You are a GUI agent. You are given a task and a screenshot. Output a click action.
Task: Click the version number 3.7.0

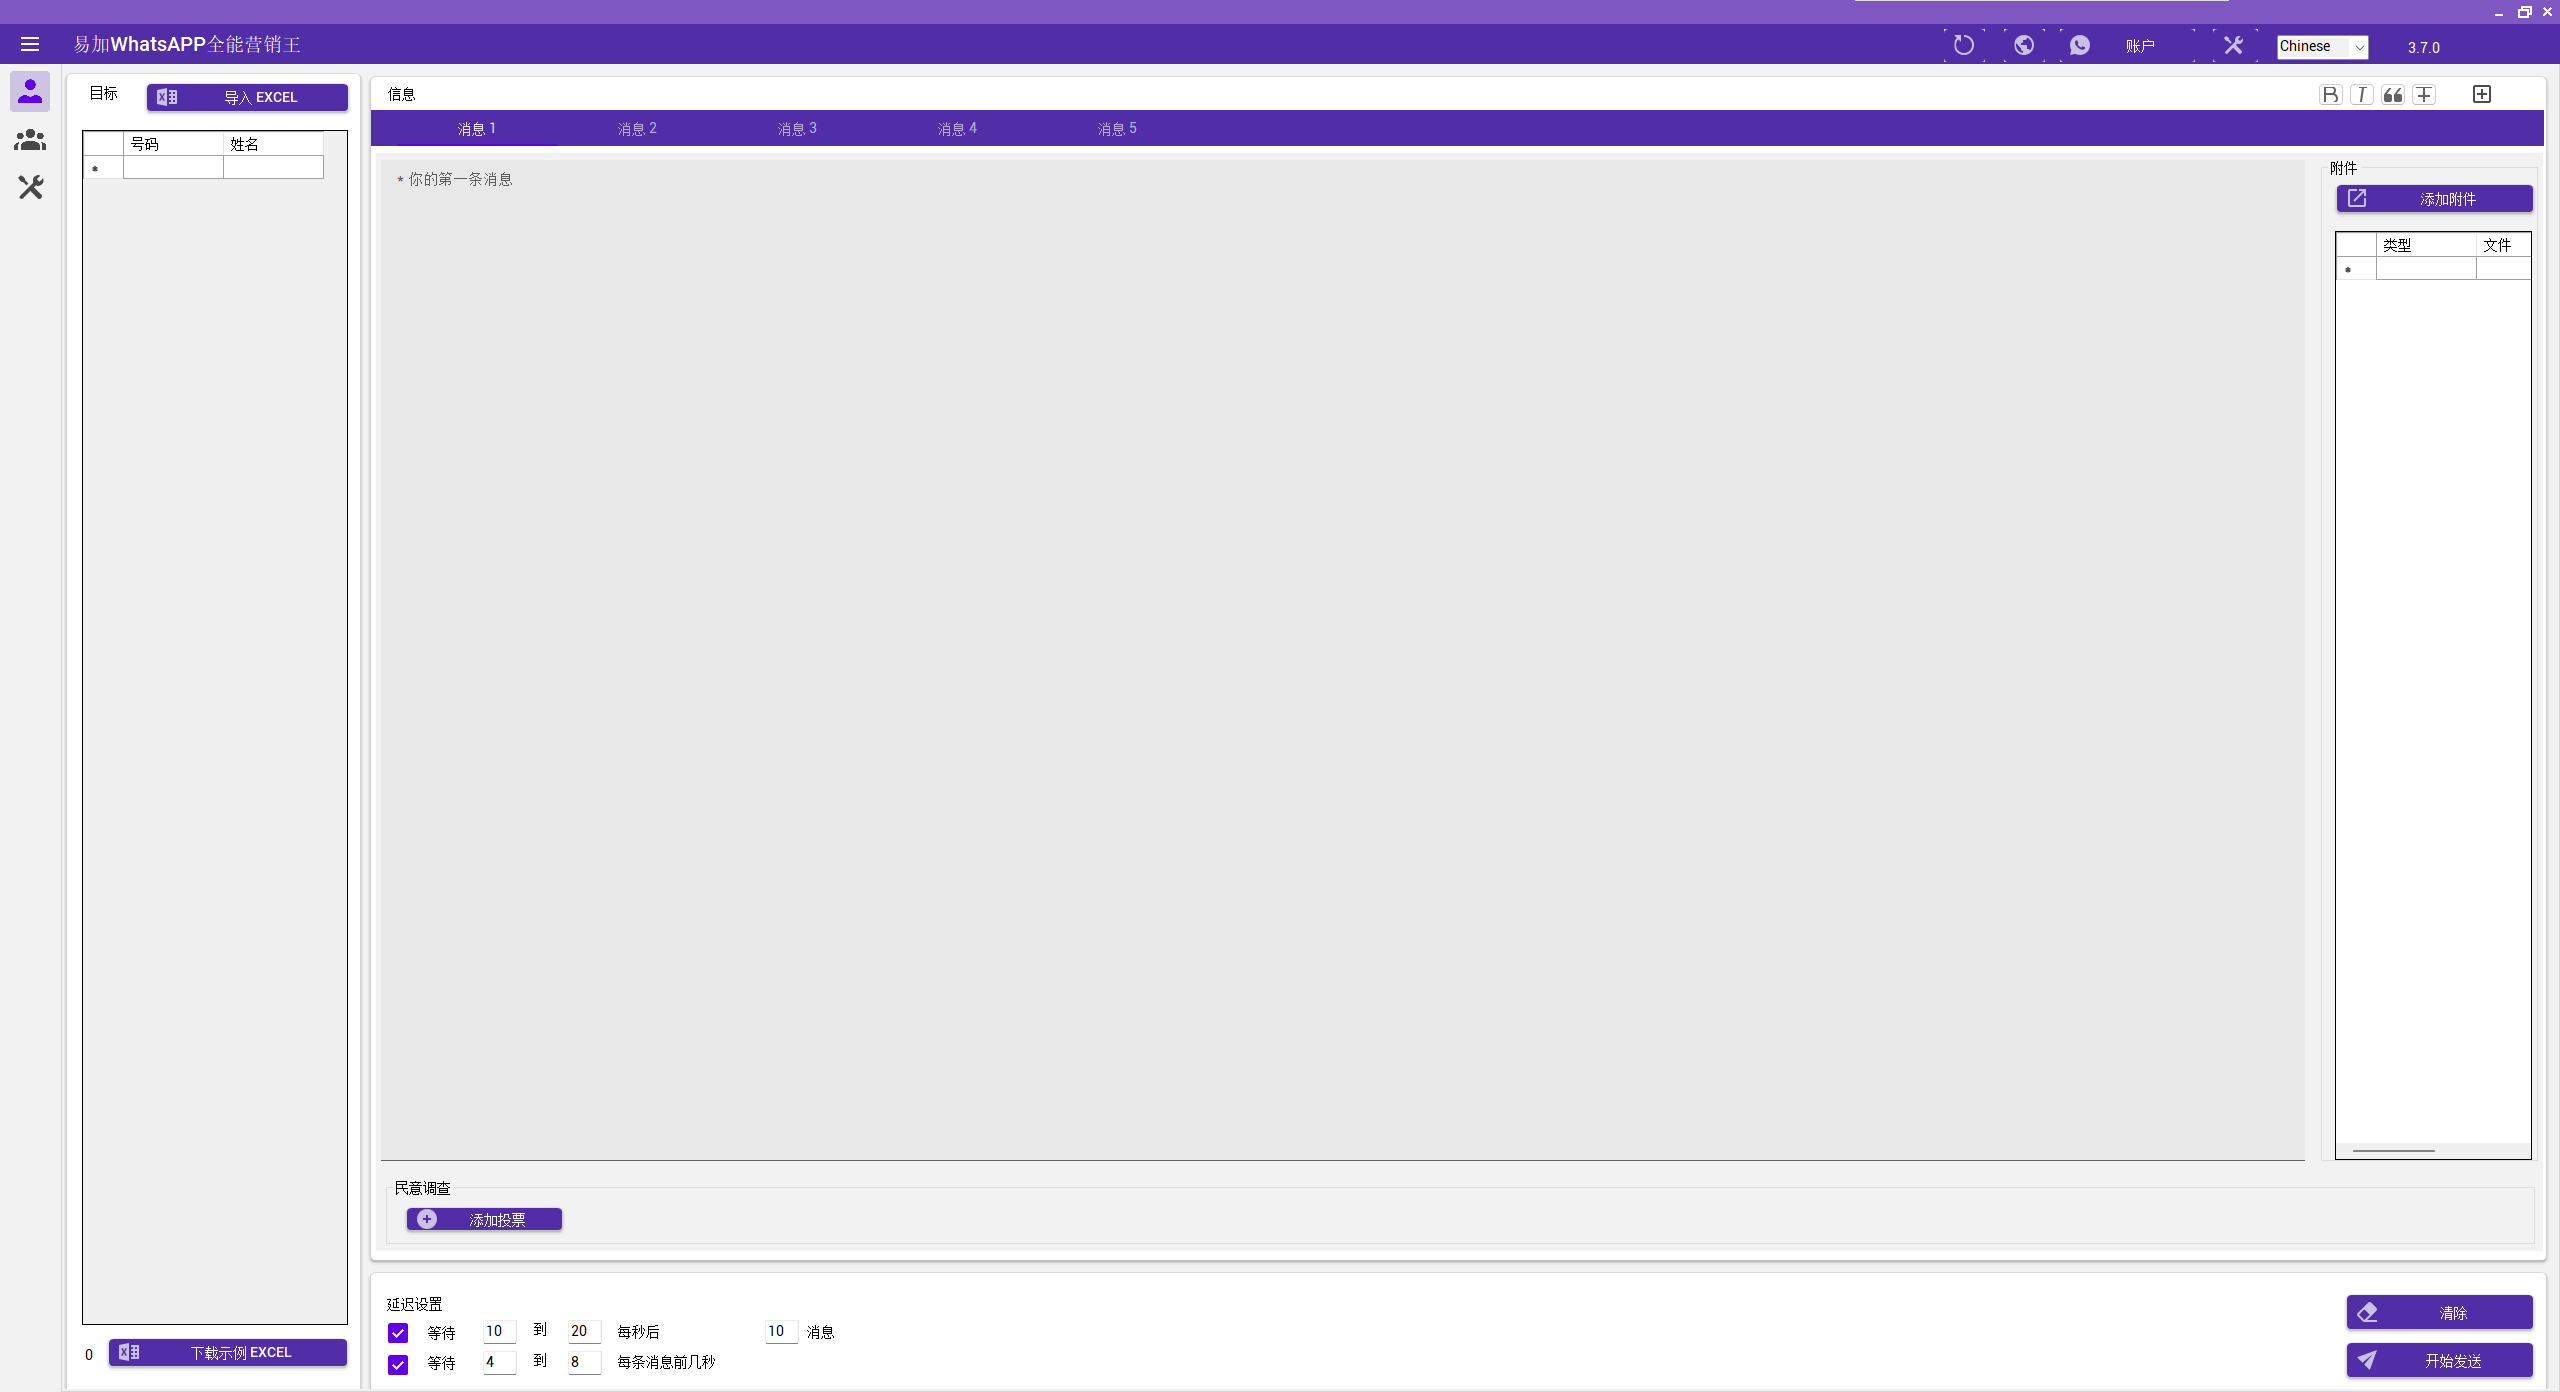click(2423, 47)
